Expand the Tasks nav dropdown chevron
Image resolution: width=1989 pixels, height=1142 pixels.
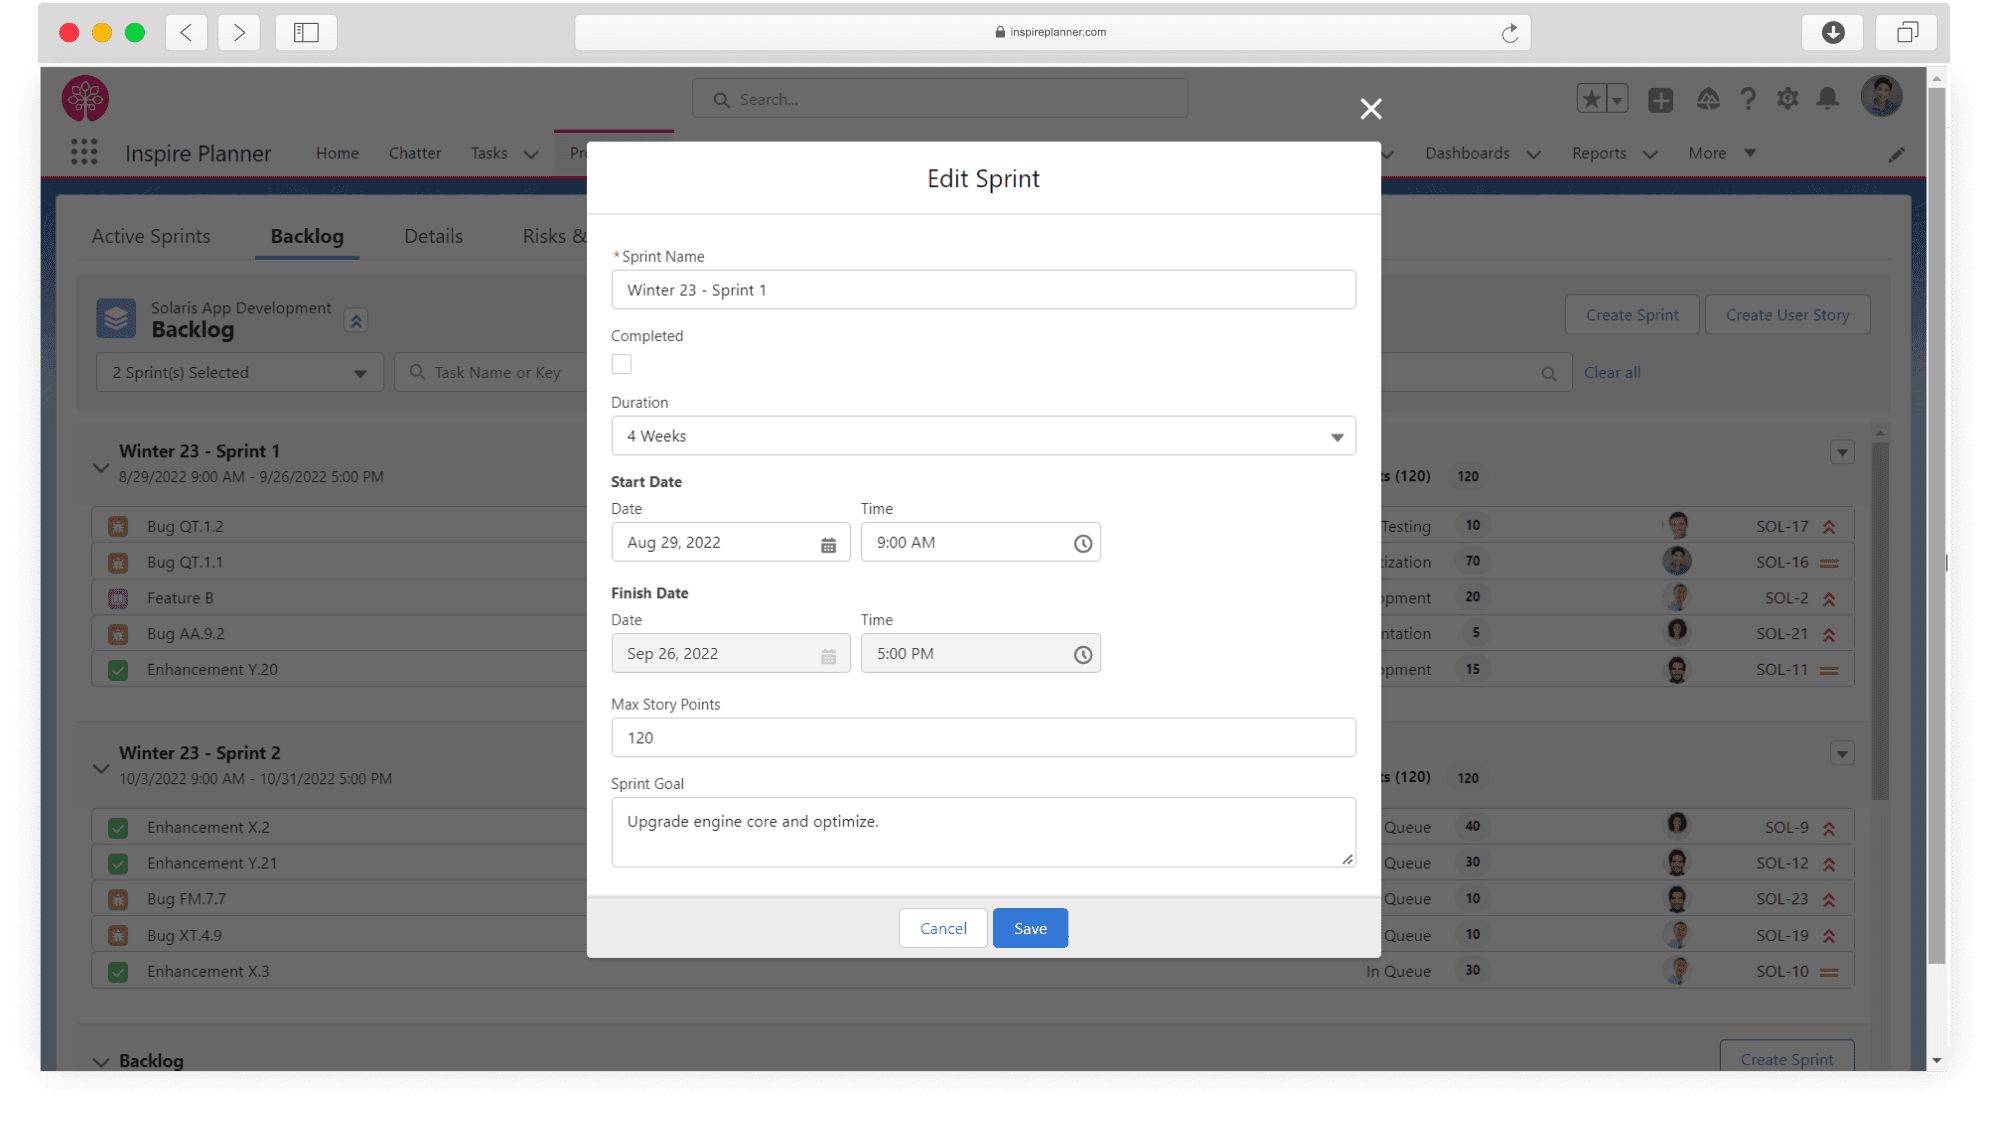(x=531, y=154)
